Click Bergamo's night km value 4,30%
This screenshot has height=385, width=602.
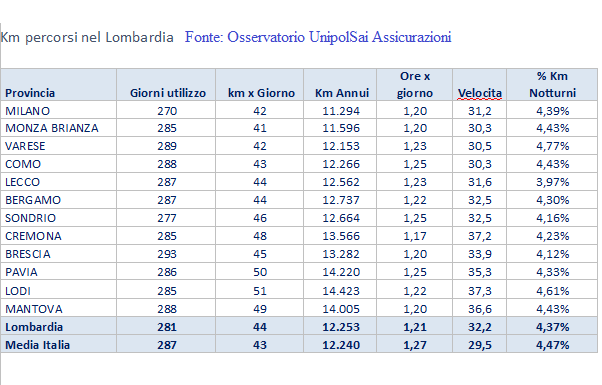tap(552, 200)
